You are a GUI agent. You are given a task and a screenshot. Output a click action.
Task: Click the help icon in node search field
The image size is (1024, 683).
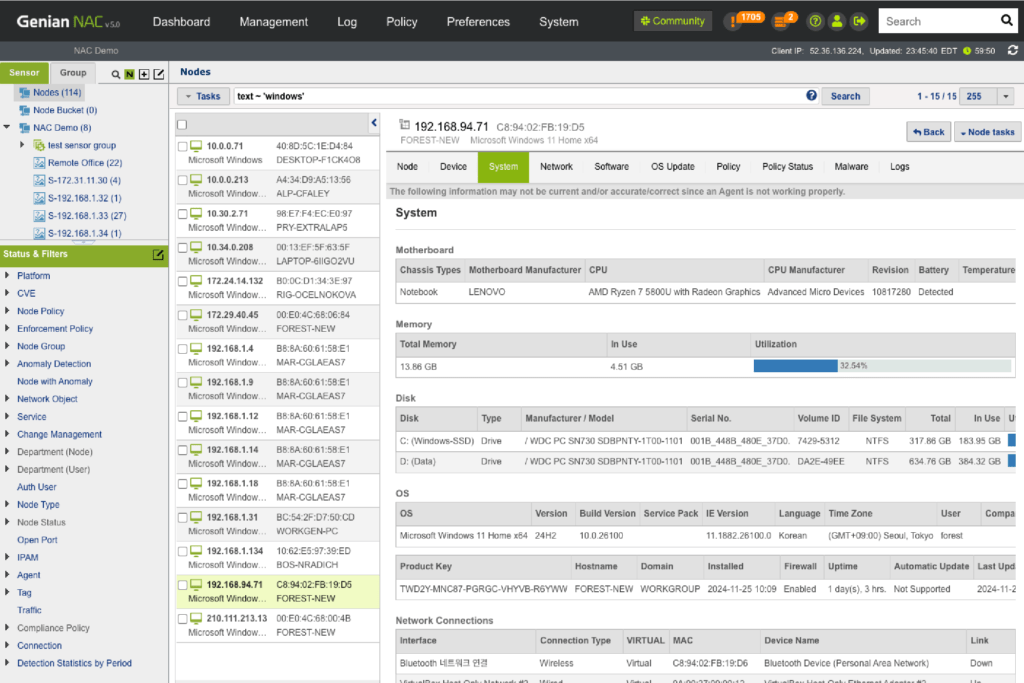coord(811,96)
